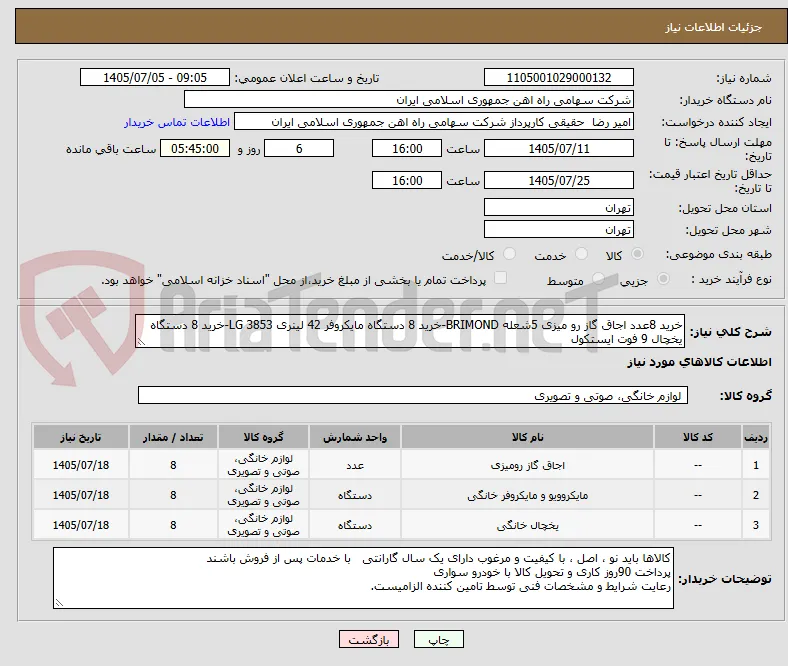Click the ردیف column header
The image size is (788, 666).
tap(755, 437)
